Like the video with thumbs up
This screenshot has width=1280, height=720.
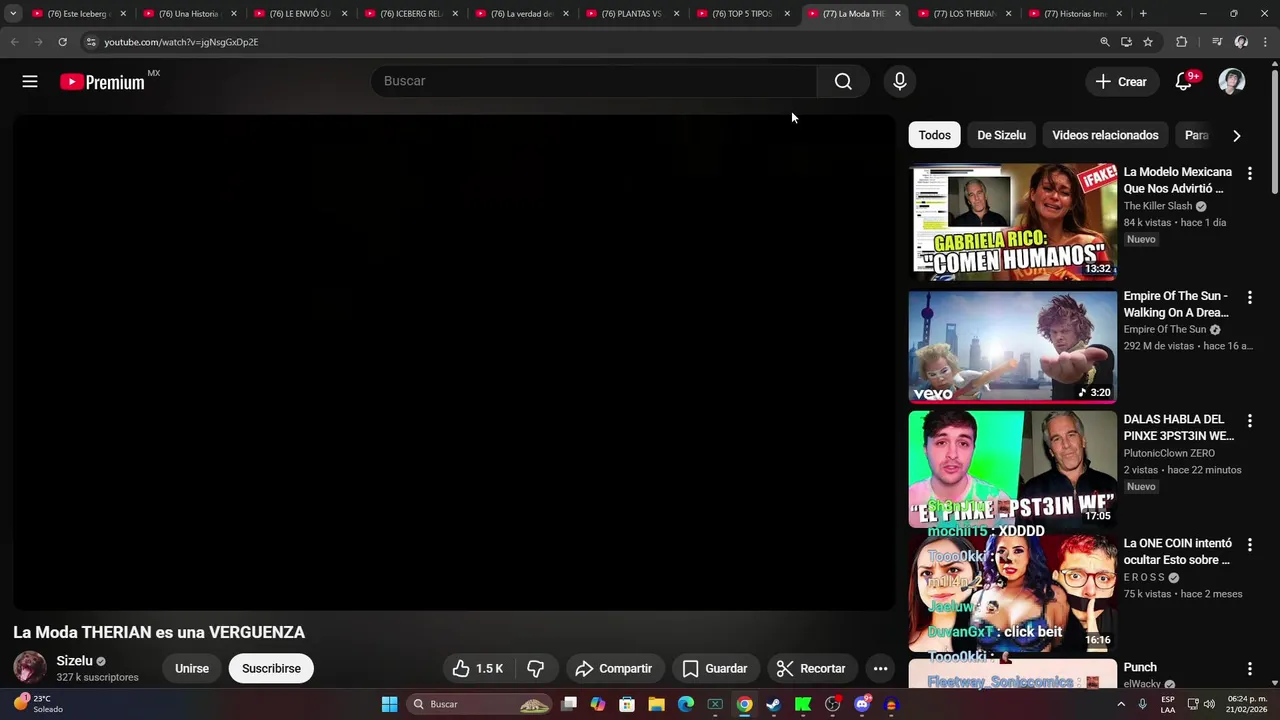(477, 669)
